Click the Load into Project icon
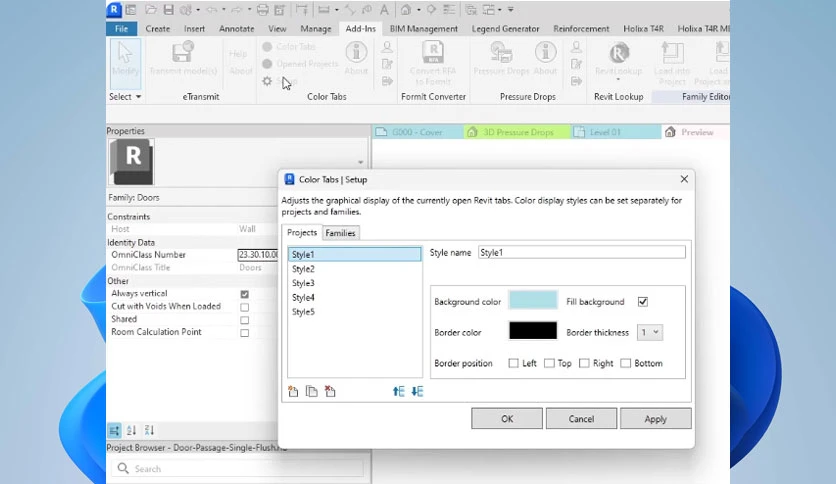Viewport: 836px width, 484px height. [672, 53]
